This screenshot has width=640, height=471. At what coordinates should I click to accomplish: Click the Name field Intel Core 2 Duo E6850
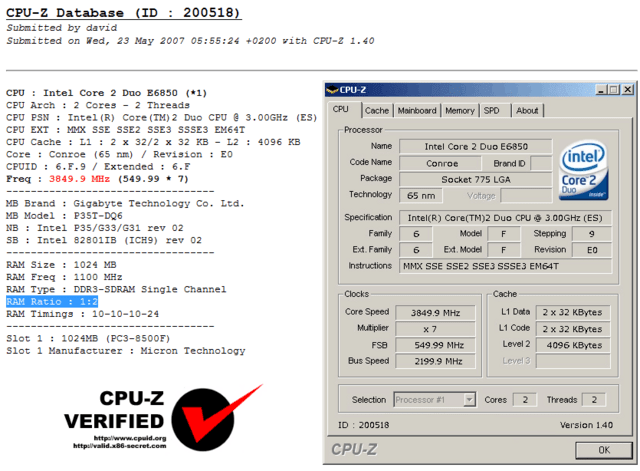pyautogui.click(x=476, y=147)
